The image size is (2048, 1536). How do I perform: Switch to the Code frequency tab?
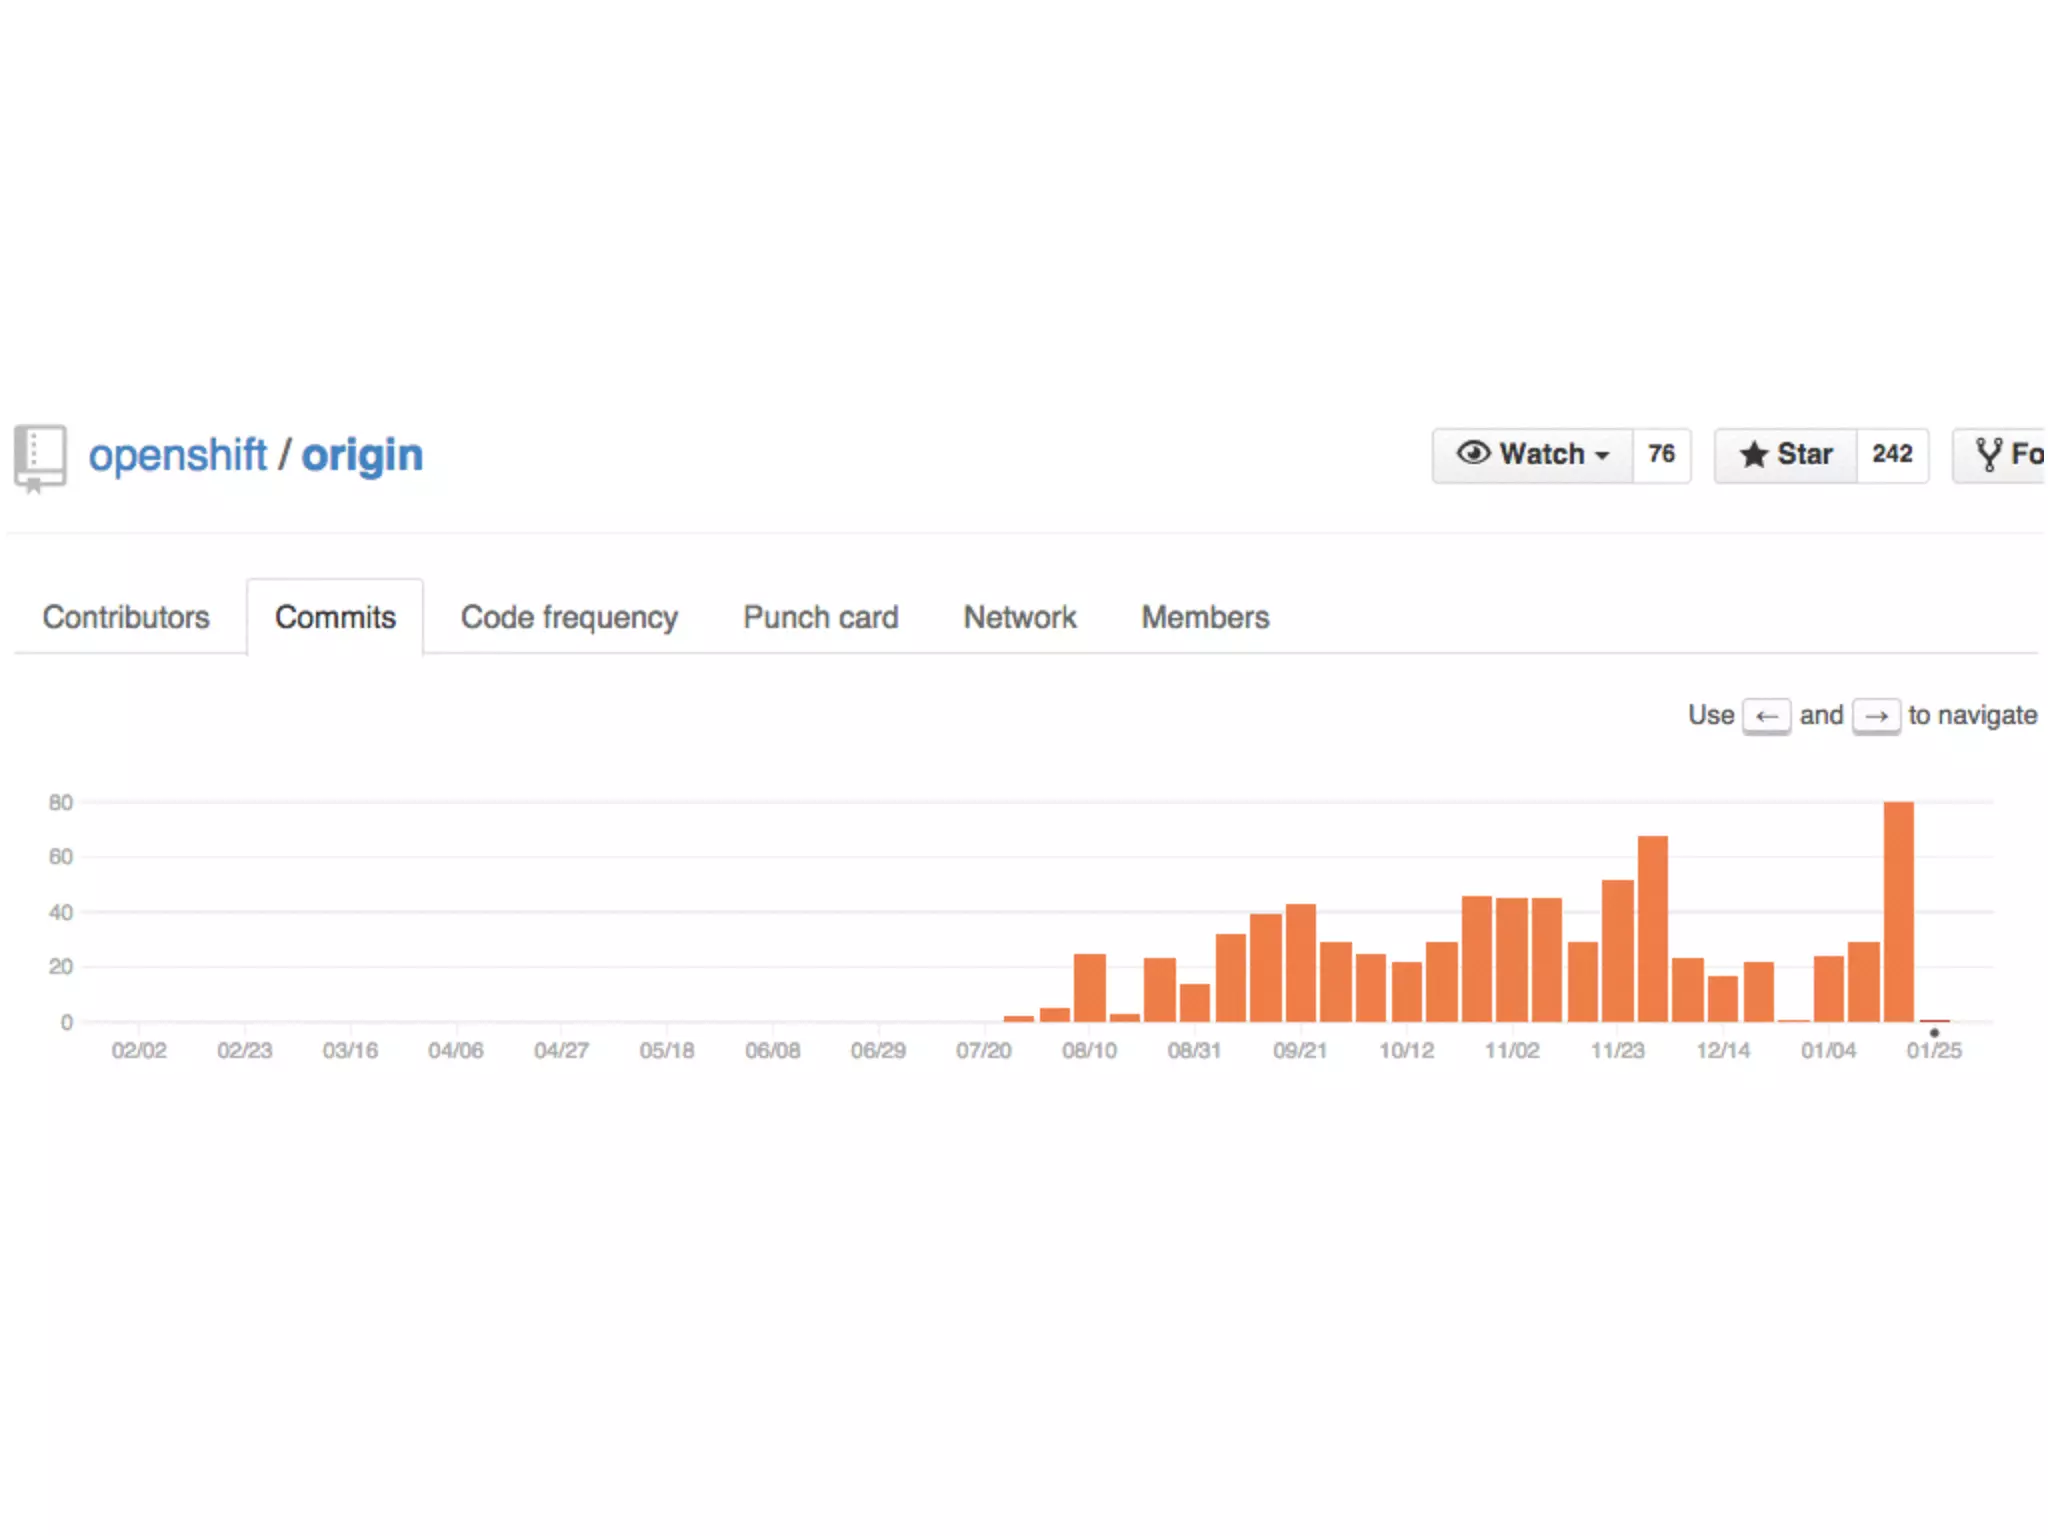click(569, 617)
